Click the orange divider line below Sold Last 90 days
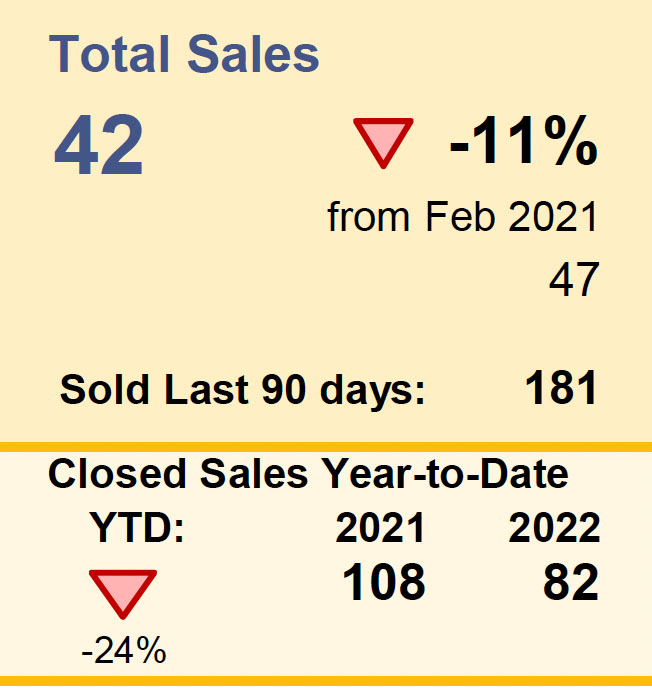This screenshot has height=688, width=652. tap(326, 447)
